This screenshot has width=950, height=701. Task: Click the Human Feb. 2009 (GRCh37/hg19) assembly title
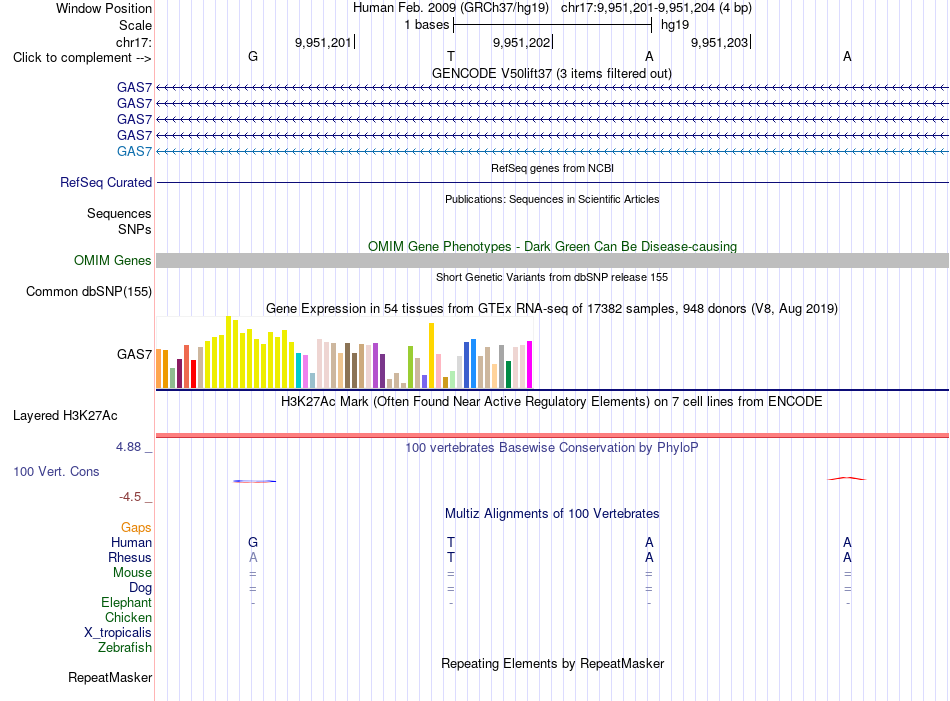pos(451,8)
